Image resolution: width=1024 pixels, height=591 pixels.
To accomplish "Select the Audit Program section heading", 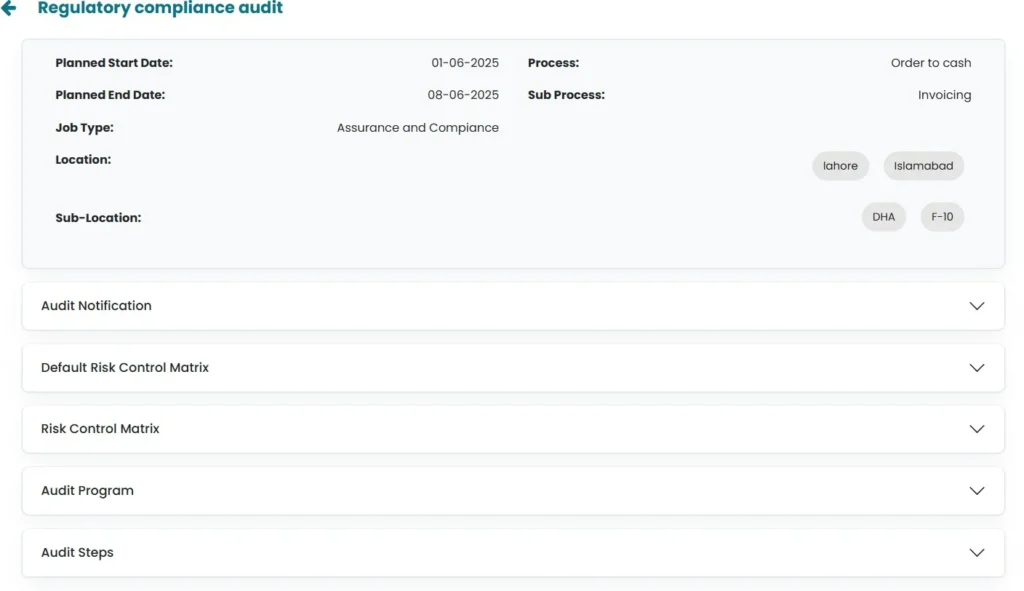I will coord(87,491).
